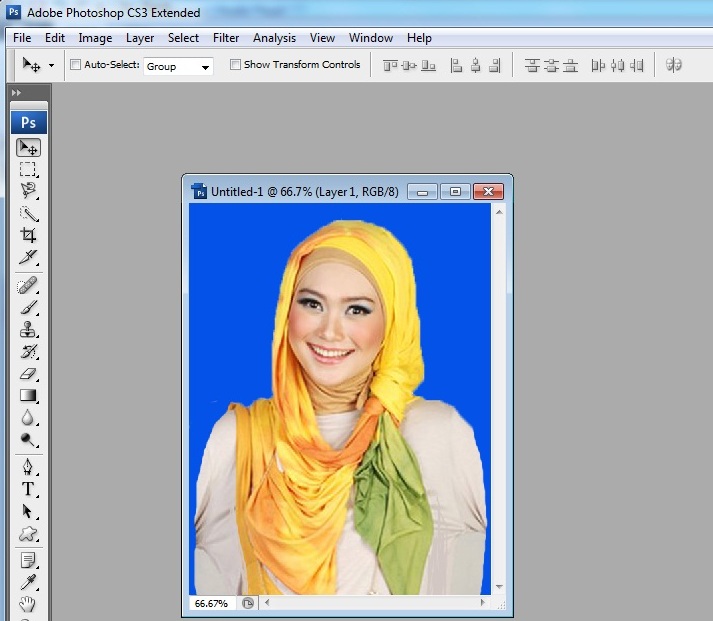Pick the Polygonal Lasso tool
713x621 pixels.
pyautogui.click(x=28, y=190)
